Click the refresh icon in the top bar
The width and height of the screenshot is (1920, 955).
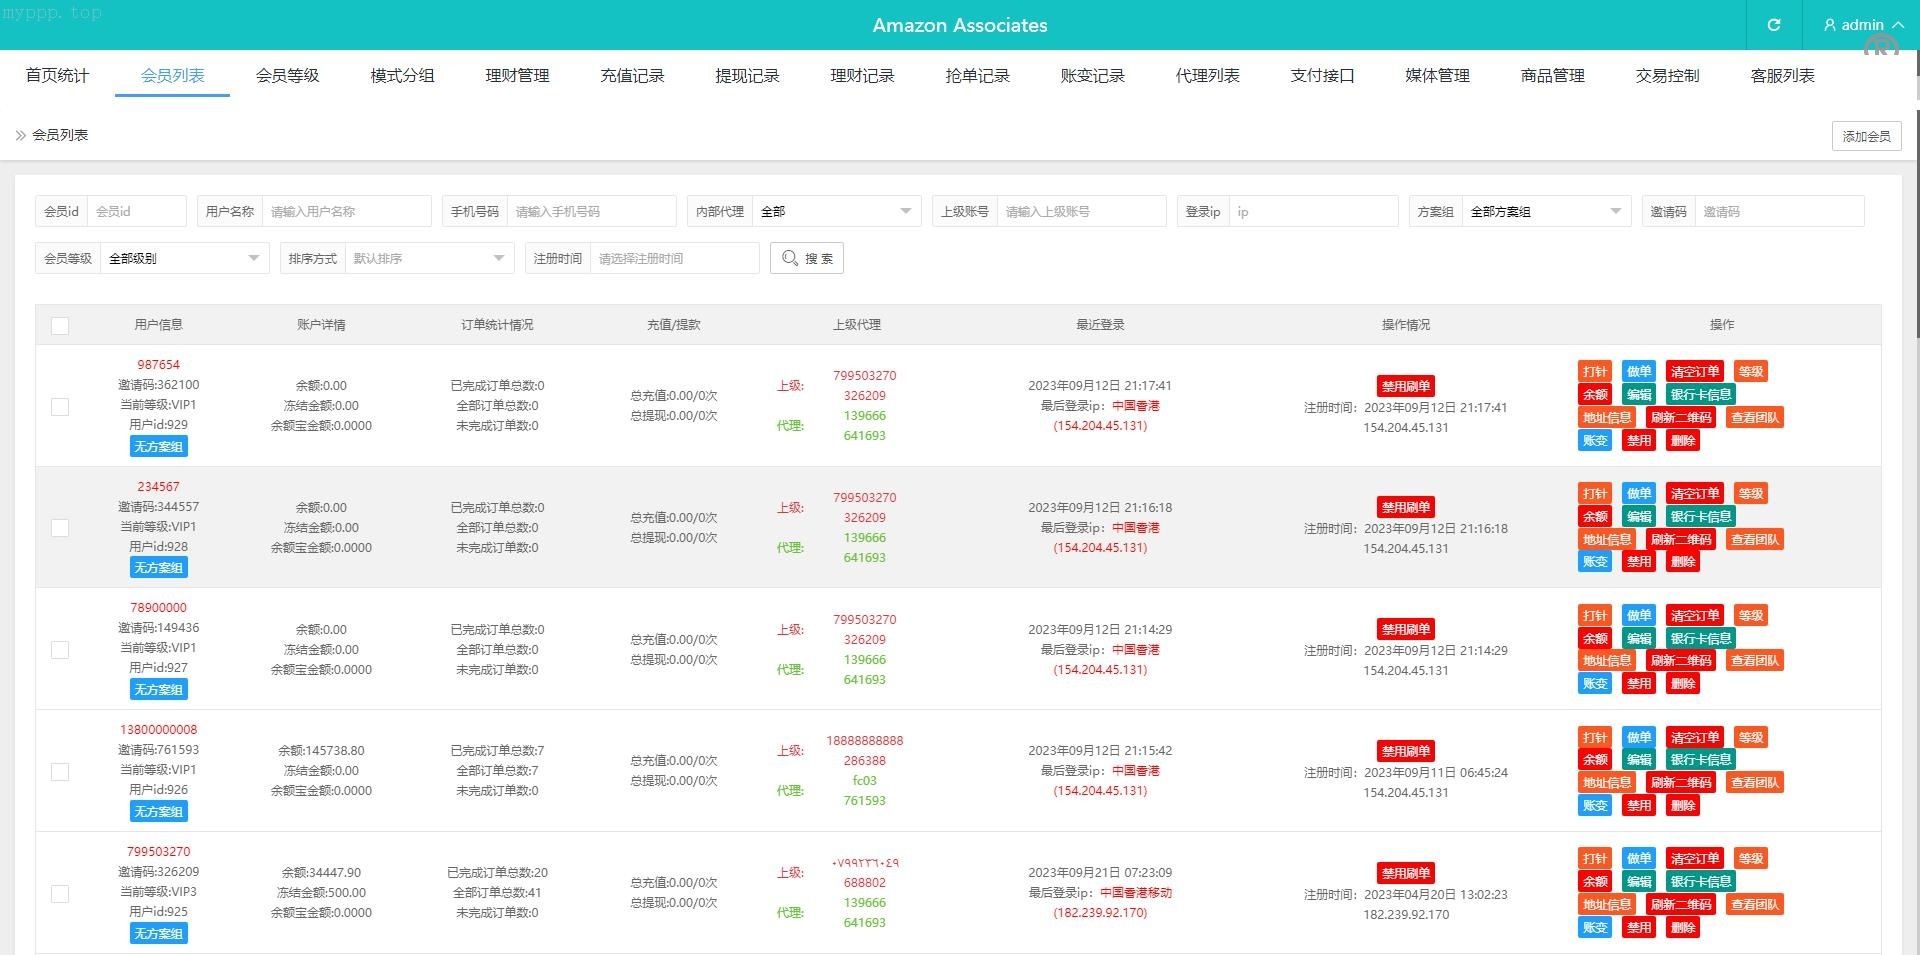point(1773,25)
